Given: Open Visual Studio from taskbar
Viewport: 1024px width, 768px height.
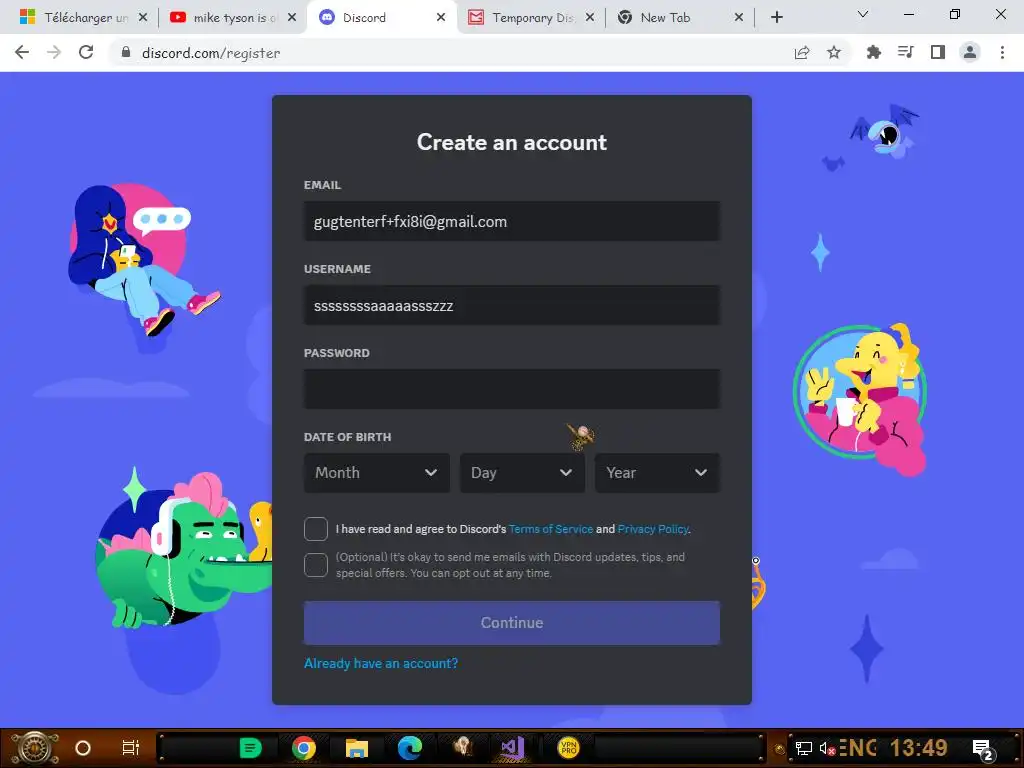Looking at the screenshot, I should click(513, 748).
